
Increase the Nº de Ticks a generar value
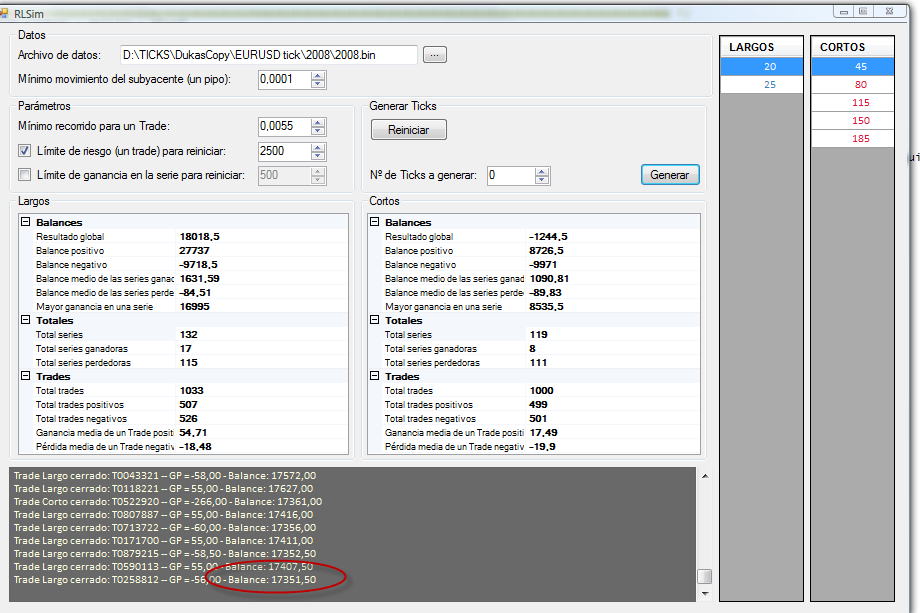point(542,171)
